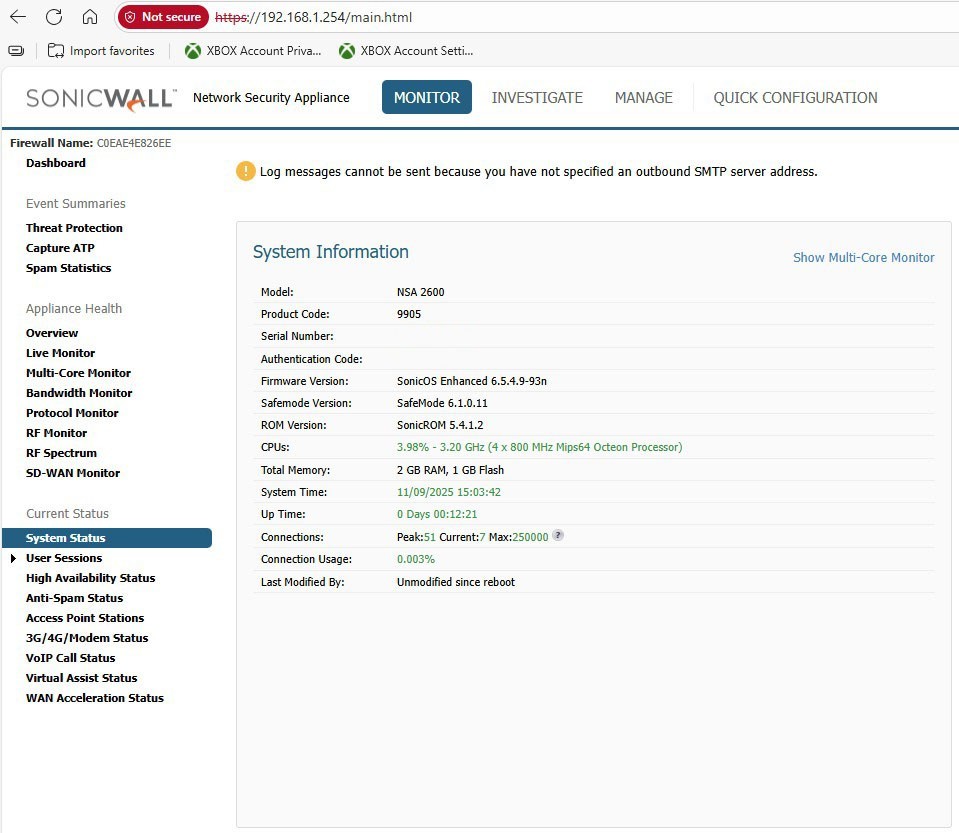Open the XBOX Account Setti... bookmark
The width and height of the screenshot is (959, 833).
pyautogui.click(x=406, y=51)
